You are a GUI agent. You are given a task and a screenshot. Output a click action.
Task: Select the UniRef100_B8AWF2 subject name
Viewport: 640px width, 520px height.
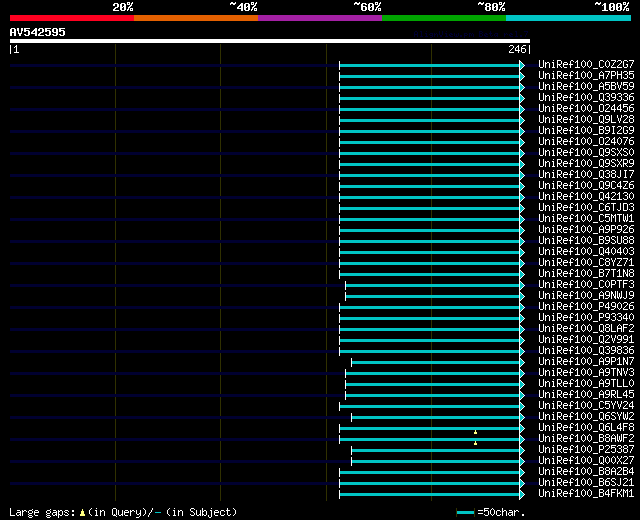[x=586, y=439]
